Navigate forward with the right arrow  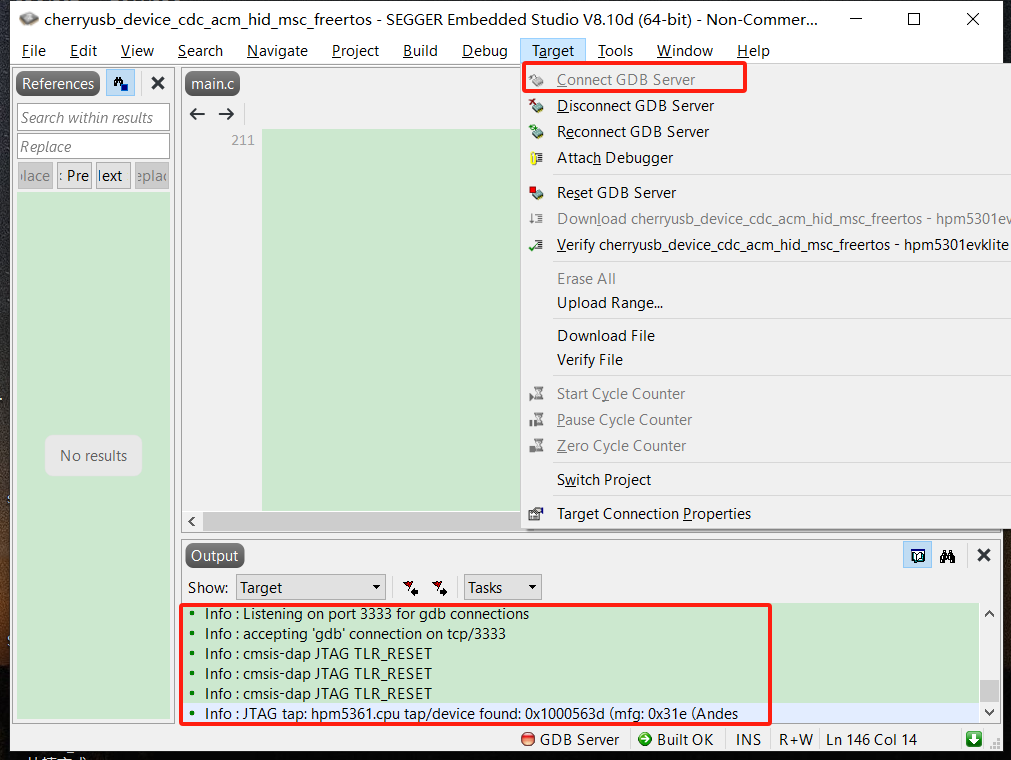(226, 114)
